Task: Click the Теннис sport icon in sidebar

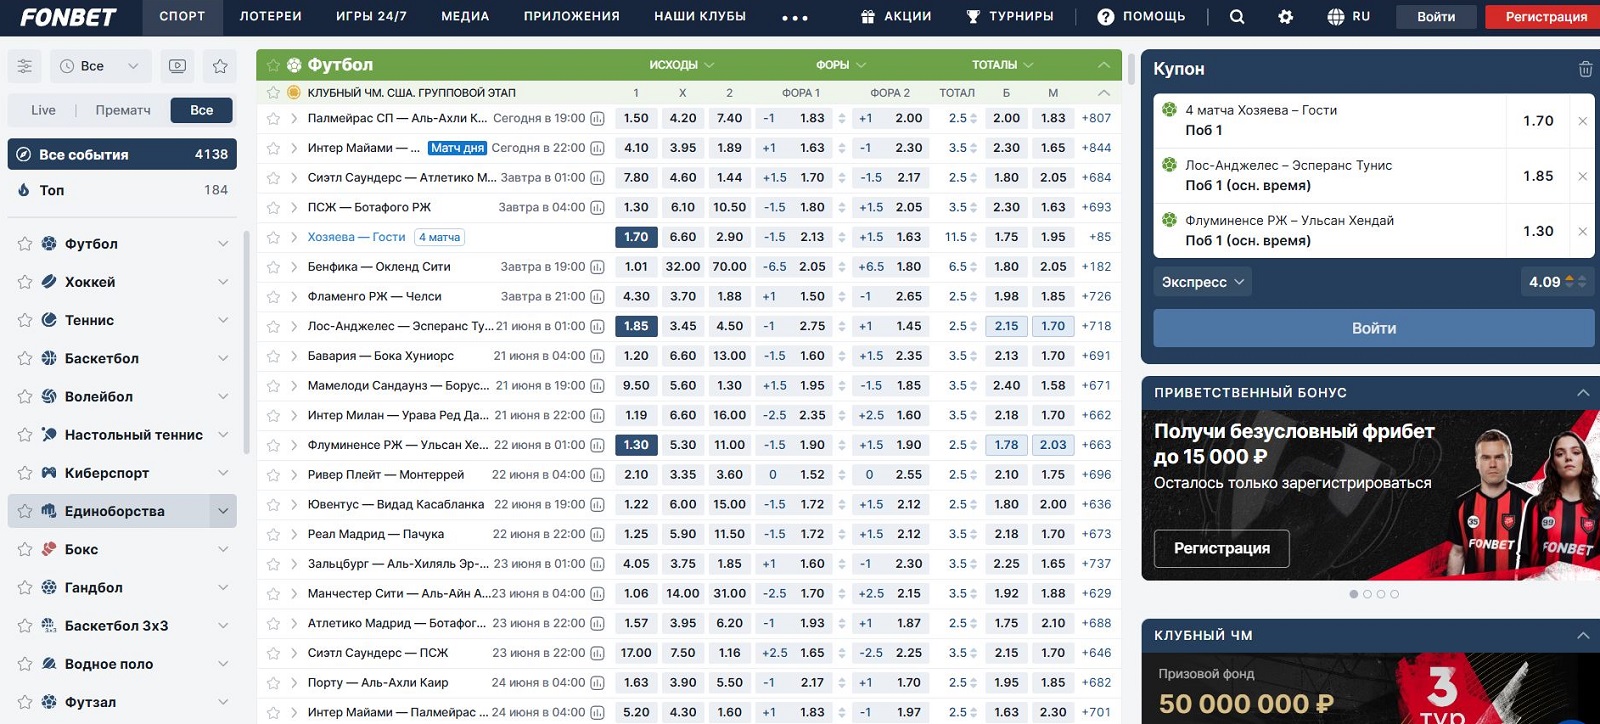Action: pyautogui.click(x=49, y=320)
